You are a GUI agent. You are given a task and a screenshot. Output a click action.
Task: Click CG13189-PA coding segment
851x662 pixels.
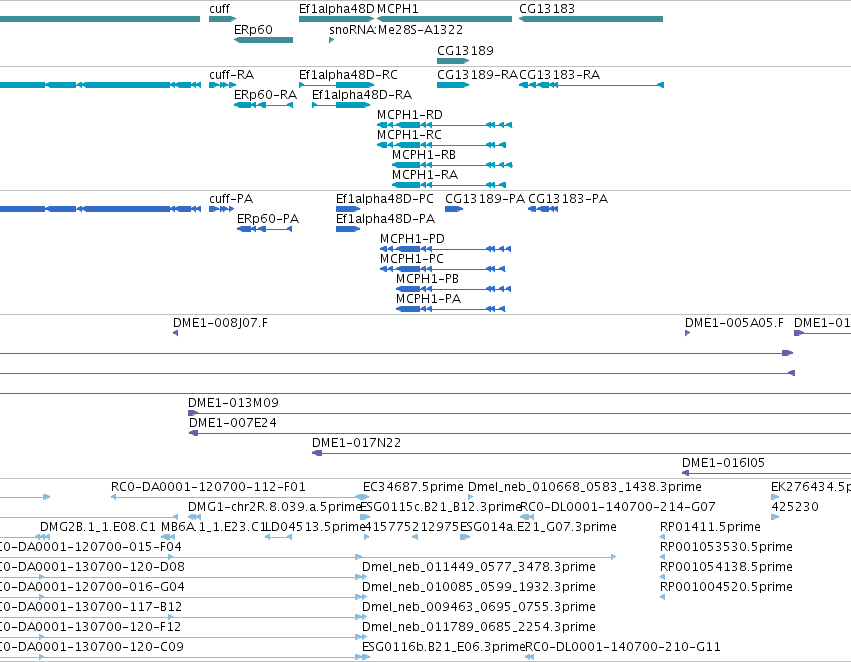point(454,209)
